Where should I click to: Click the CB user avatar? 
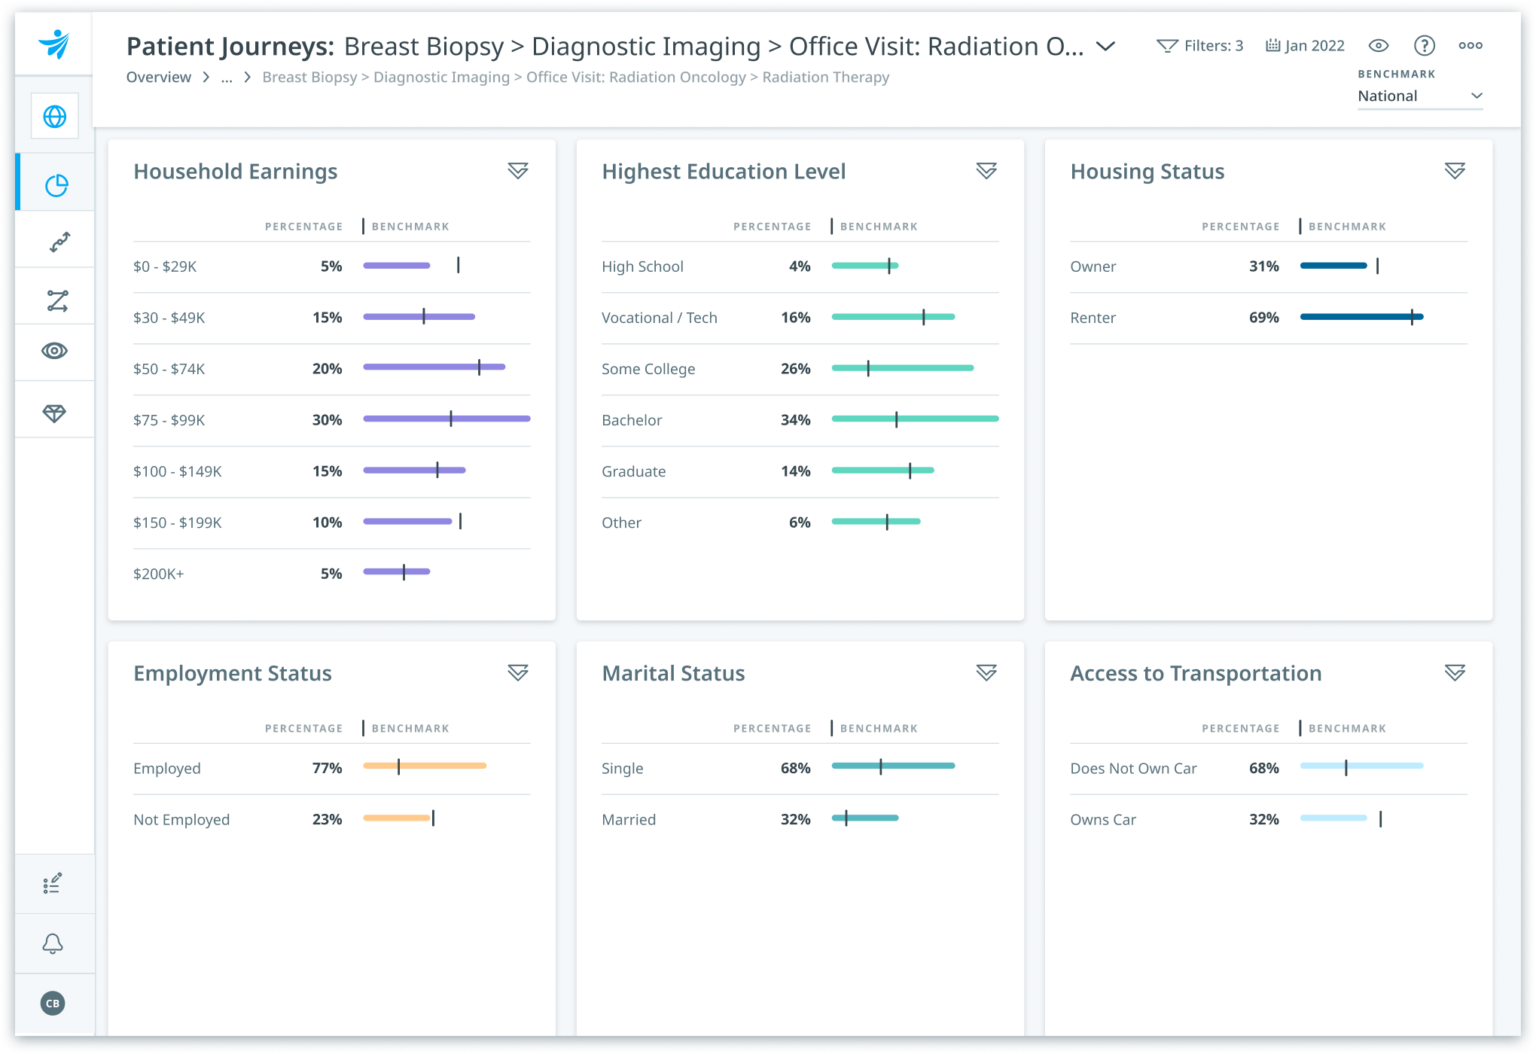click(53, 1003)
